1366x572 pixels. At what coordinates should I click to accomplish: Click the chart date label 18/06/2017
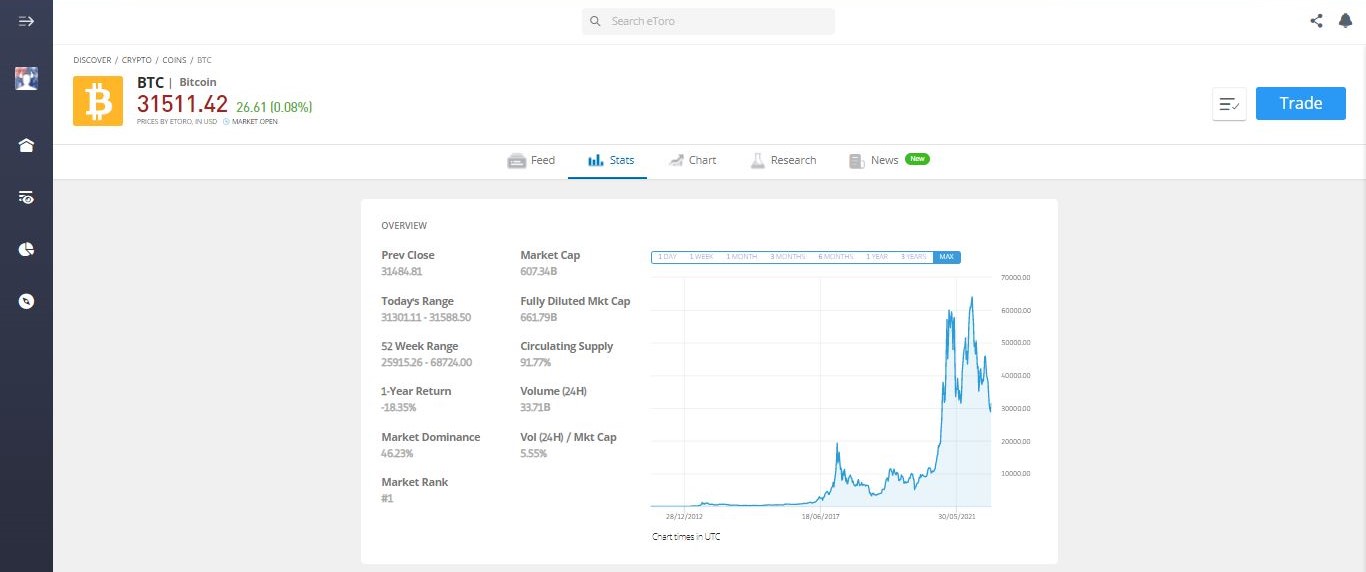tap(820, 517)
